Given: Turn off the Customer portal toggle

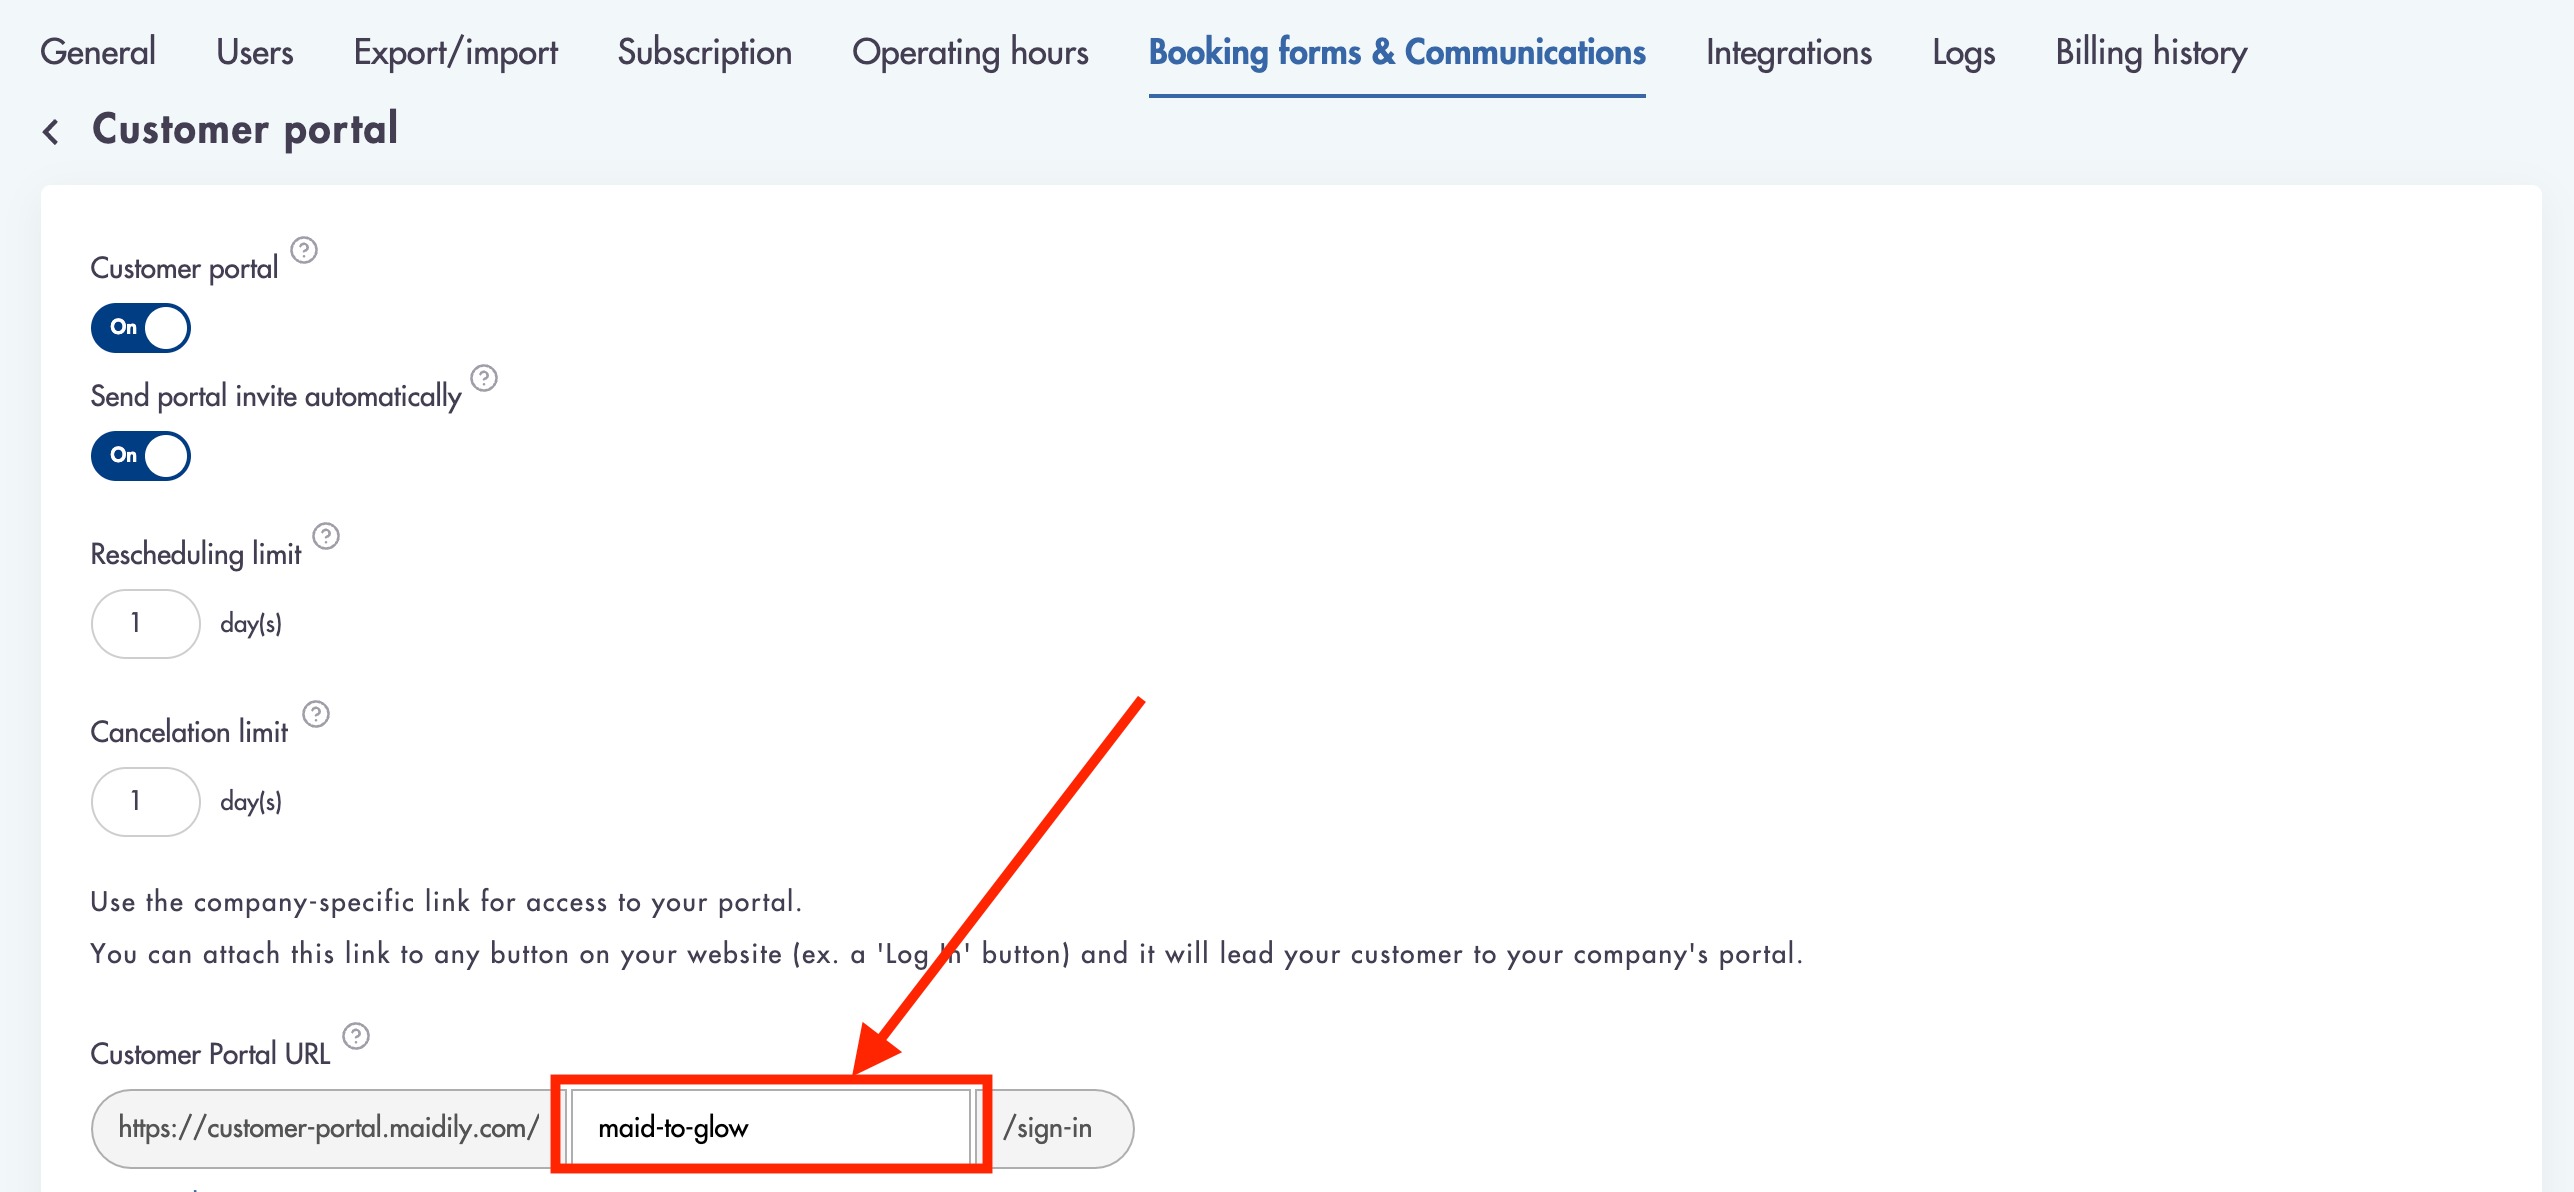Looking at the screenshot, I should click(x=141, y=328).
